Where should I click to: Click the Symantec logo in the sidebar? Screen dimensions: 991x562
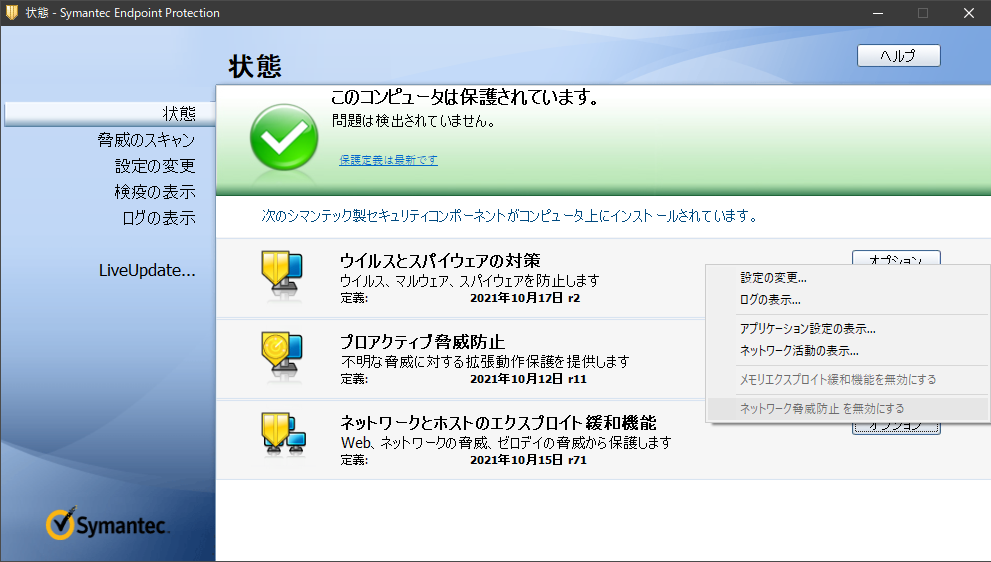click(x=108, y=524)
